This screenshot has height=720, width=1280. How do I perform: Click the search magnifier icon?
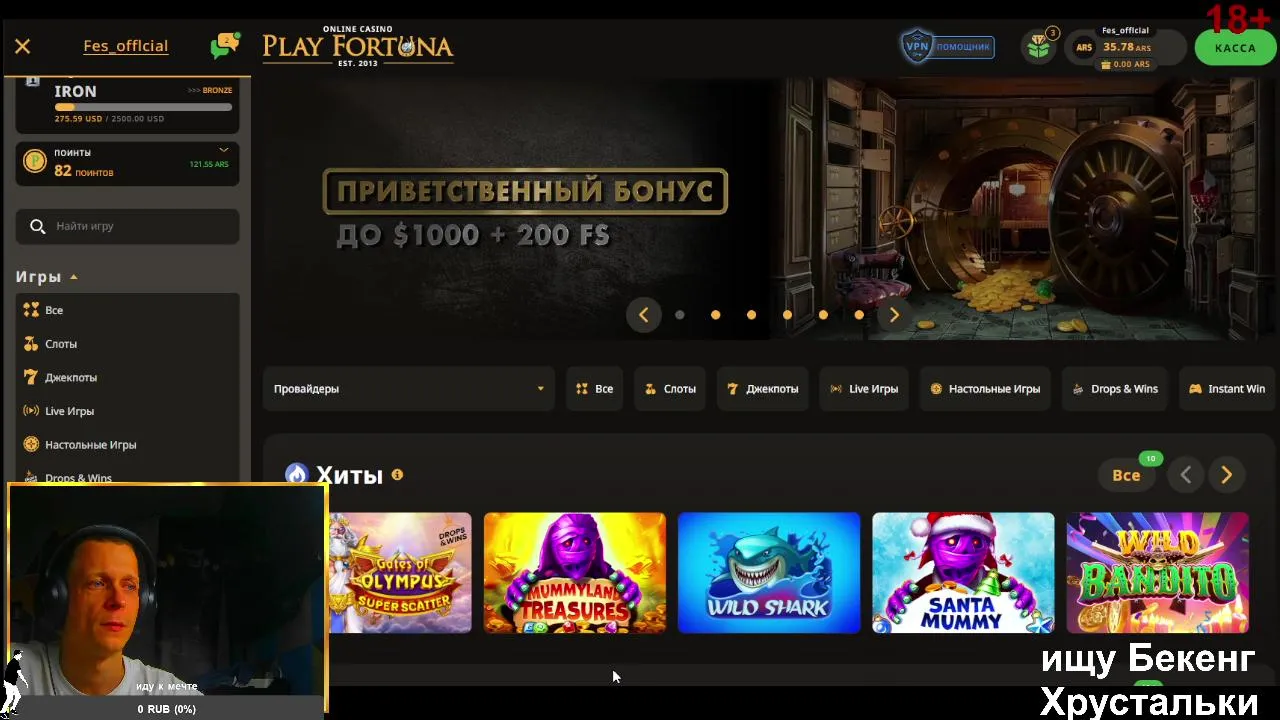[x=38, y=226]
